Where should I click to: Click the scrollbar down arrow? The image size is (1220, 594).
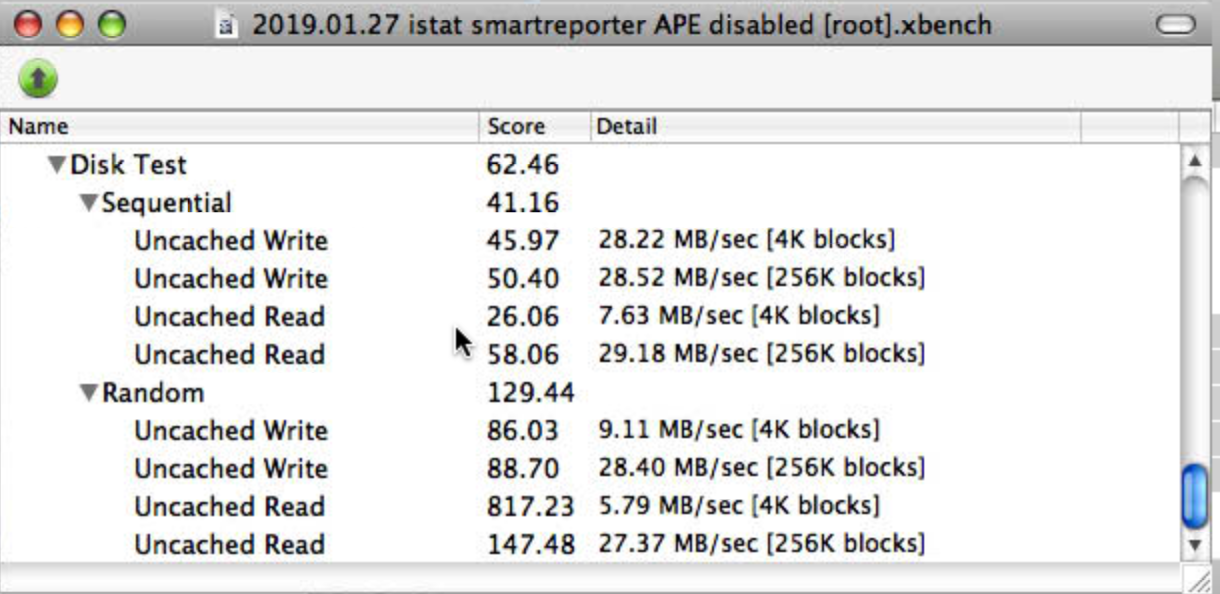(x=1193, y=545)
